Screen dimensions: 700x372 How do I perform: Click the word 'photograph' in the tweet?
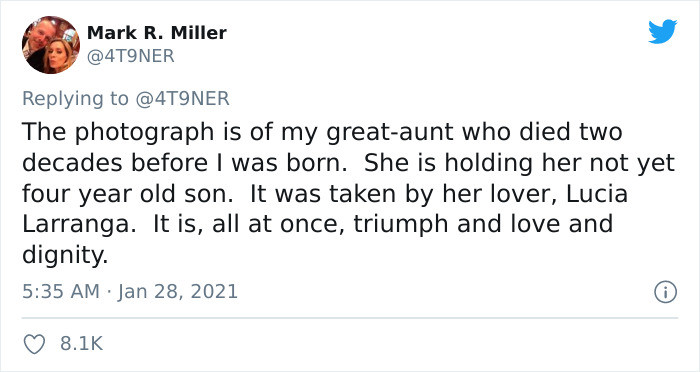point(144,133)
